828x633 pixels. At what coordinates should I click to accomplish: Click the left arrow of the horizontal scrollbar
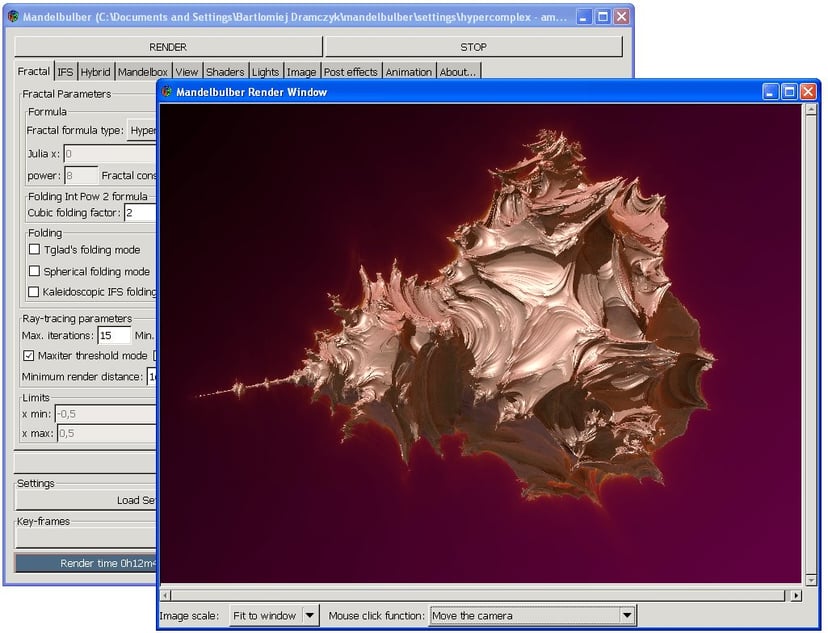(x=166, y=595)
